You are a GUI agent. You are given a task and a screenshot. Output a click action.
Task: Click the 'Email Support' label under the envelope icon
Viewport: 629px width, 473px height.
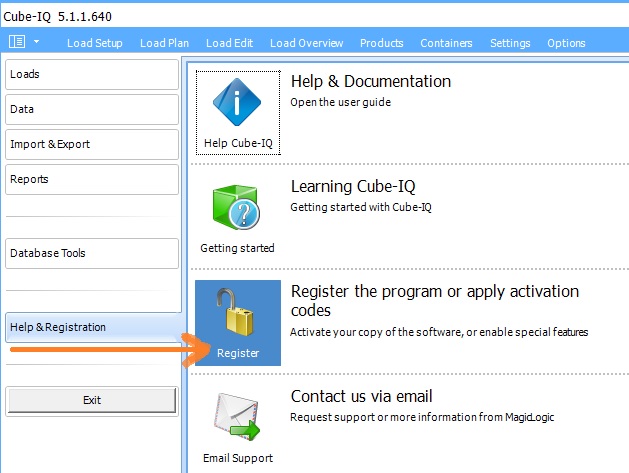pos(238,458)
